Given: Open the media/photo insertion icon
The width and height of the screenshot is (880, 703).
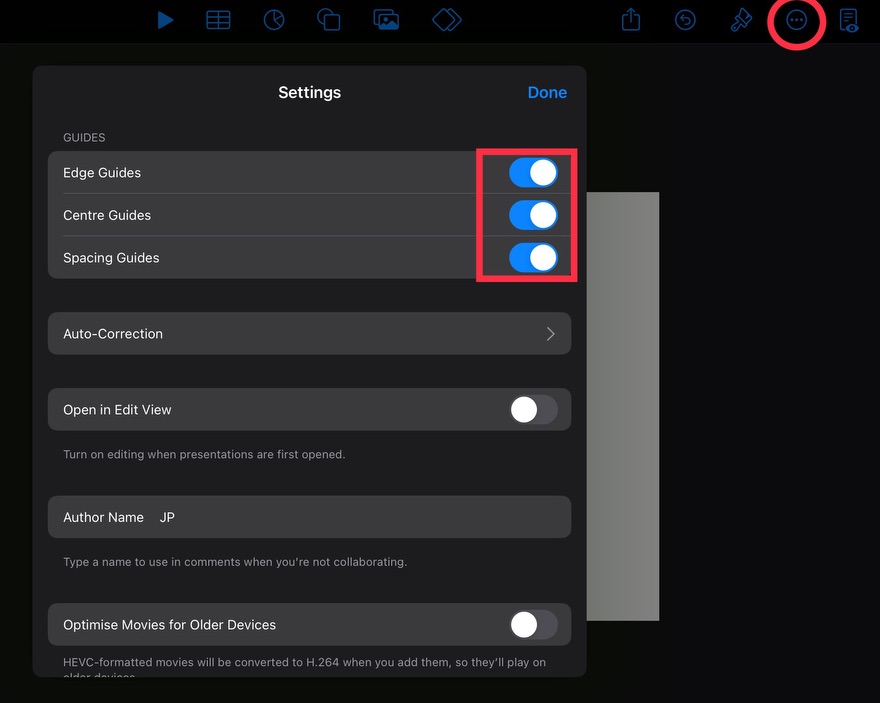Looking at the screenshot, I should click(x=386, y=20).
